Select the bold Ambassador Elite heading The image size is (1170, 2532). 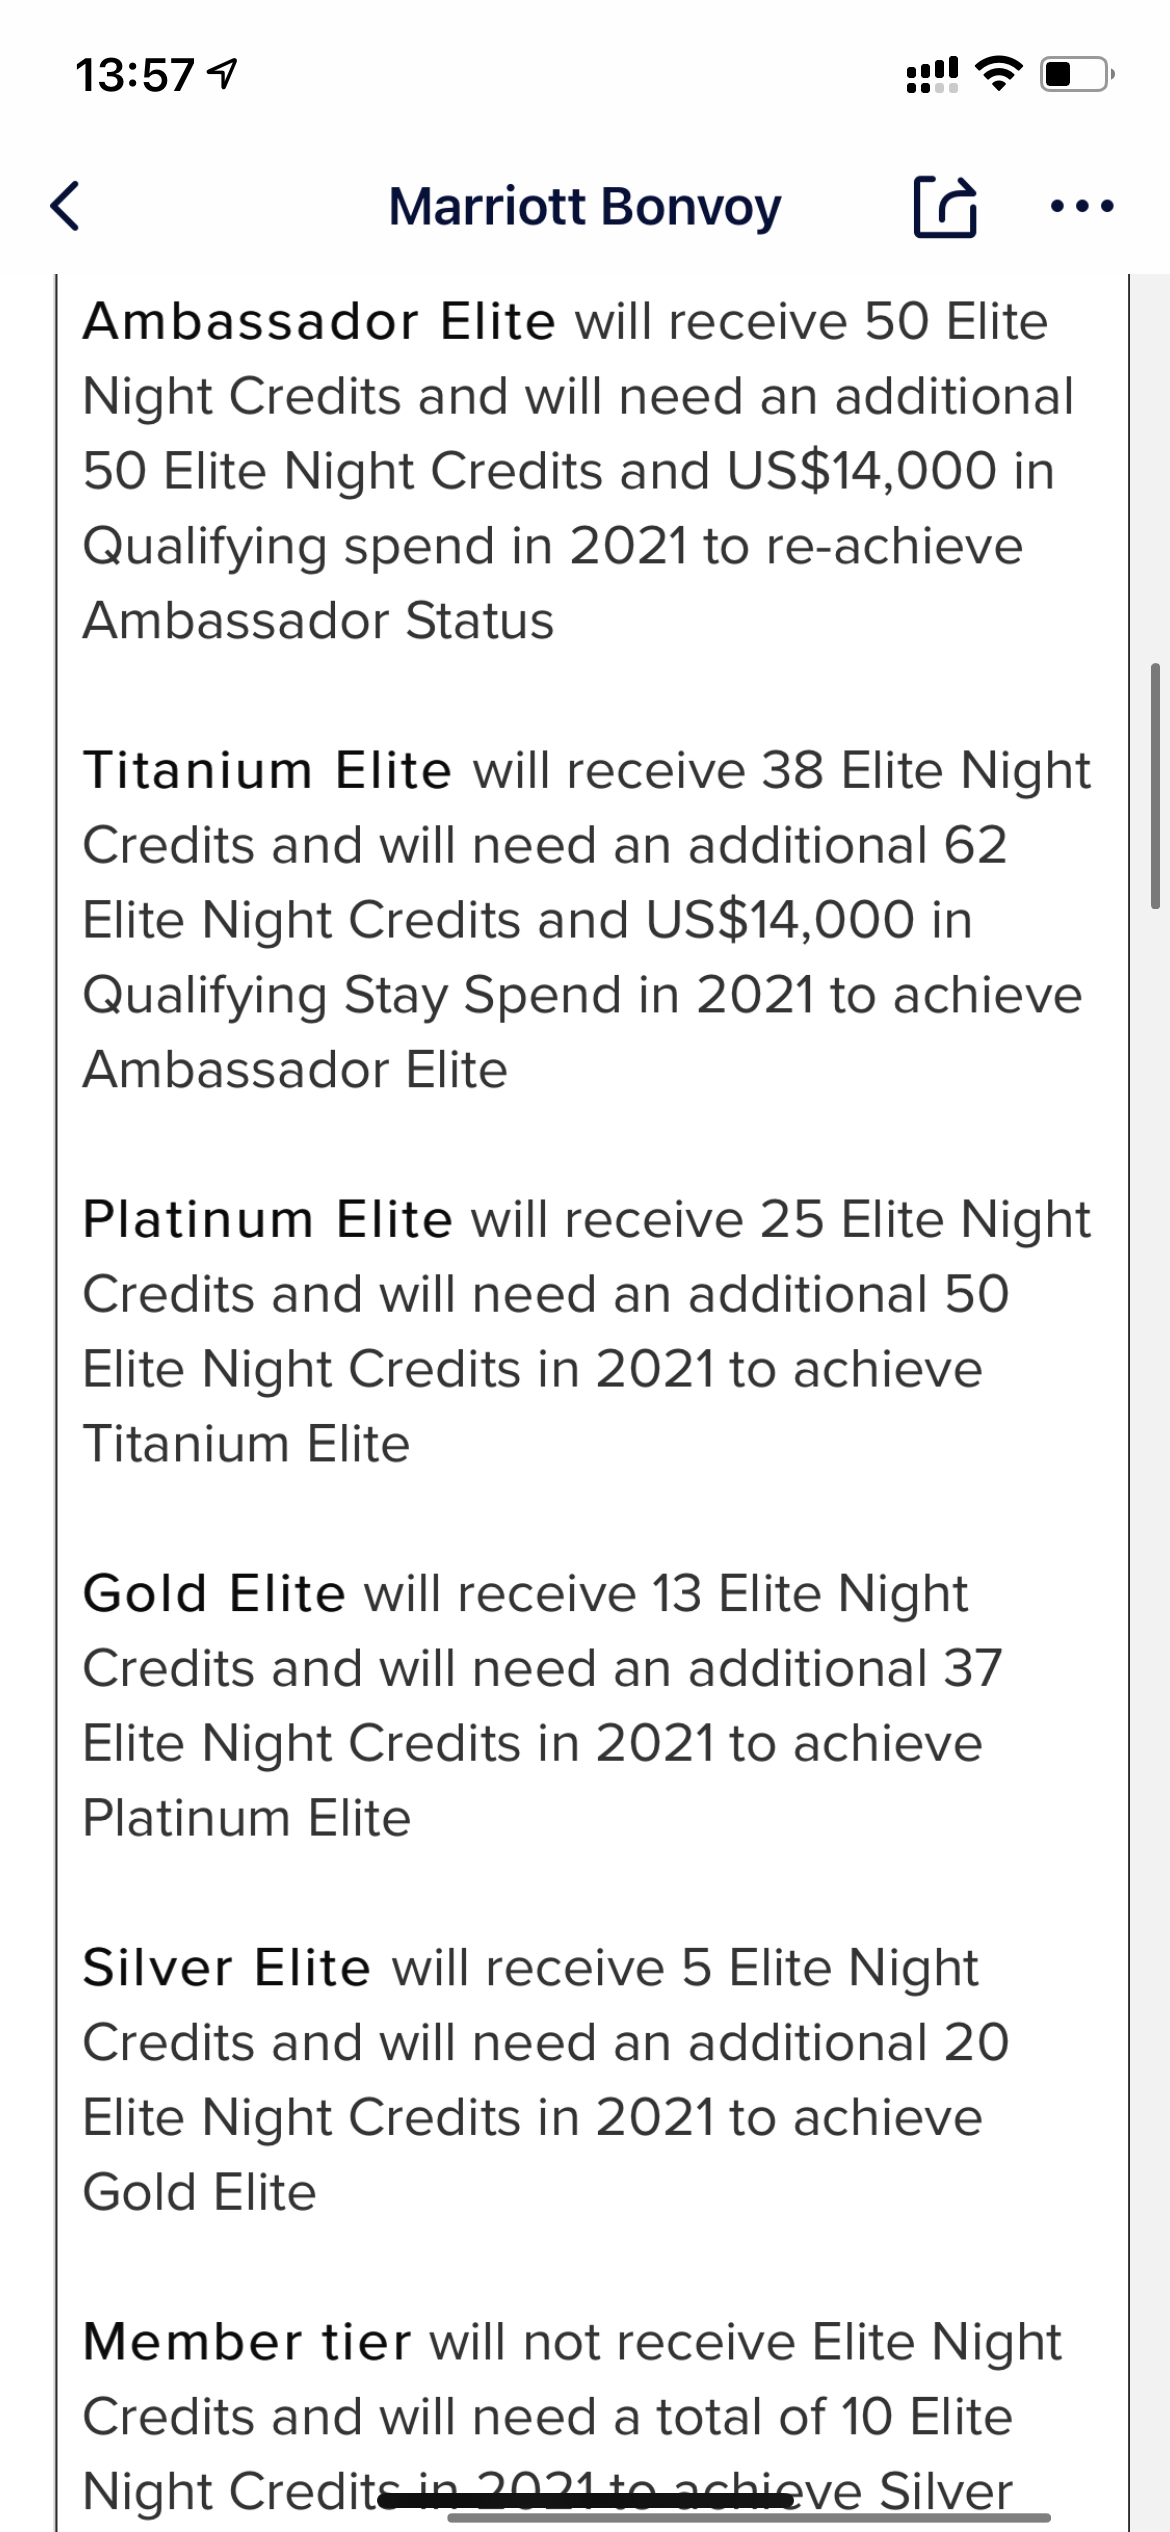pos(319,322)
